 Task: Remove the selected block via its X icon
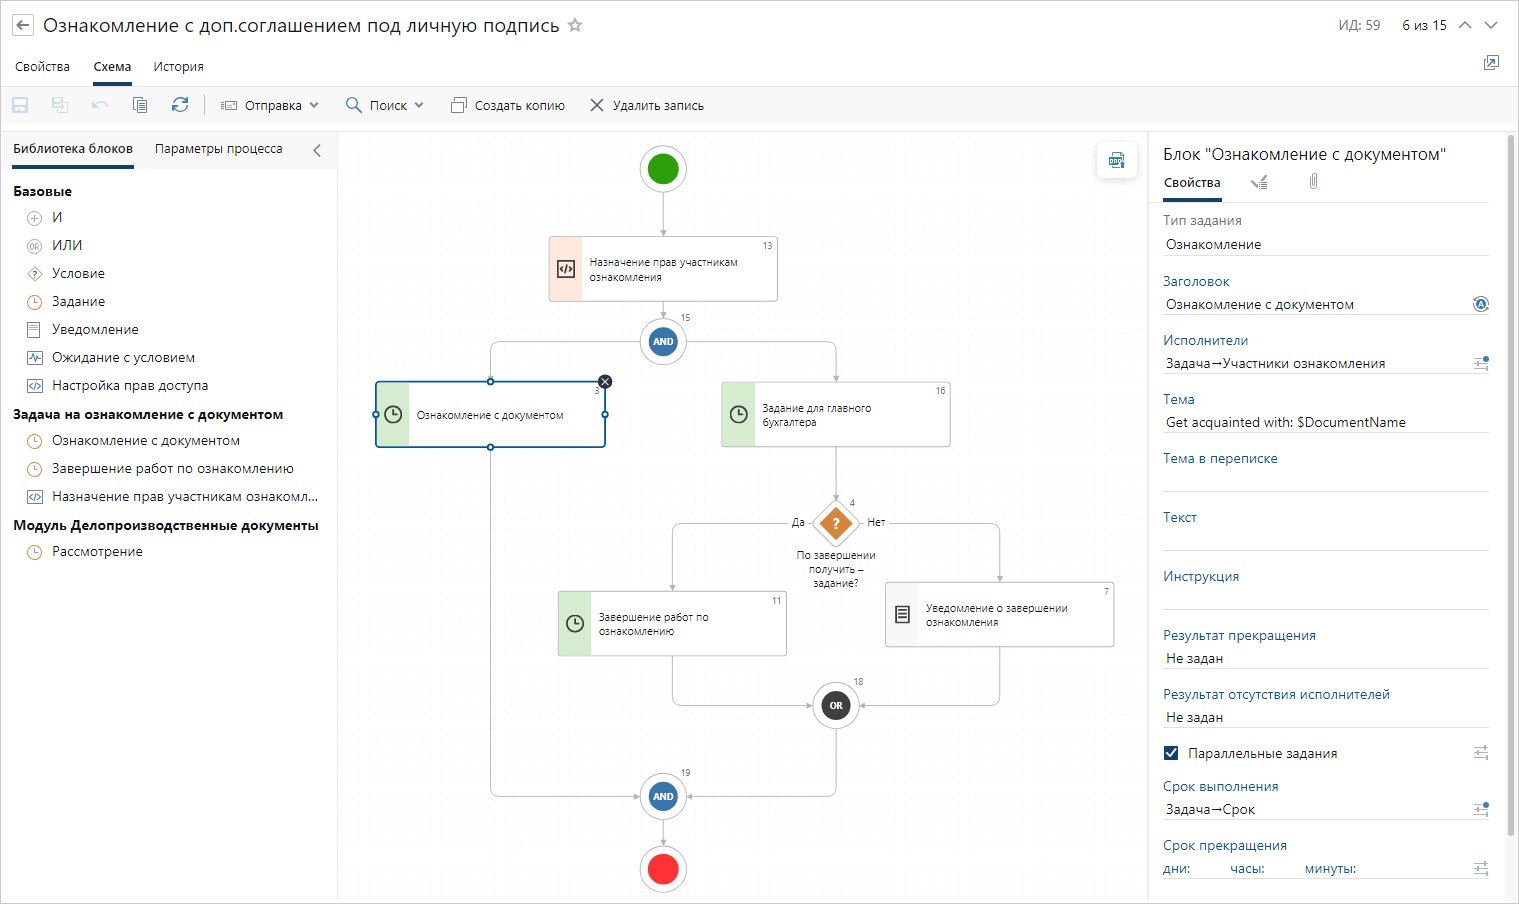click(605, 382)
